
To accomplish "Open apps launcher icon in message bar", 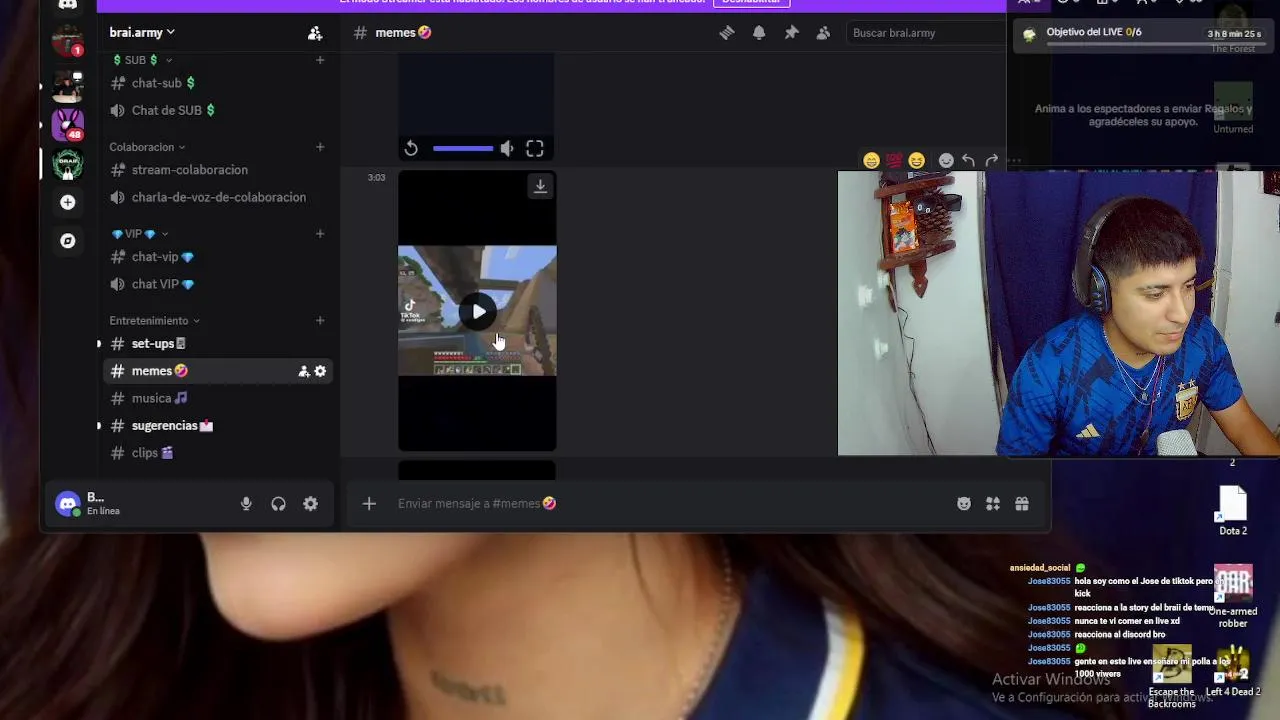I will [993, 504].
